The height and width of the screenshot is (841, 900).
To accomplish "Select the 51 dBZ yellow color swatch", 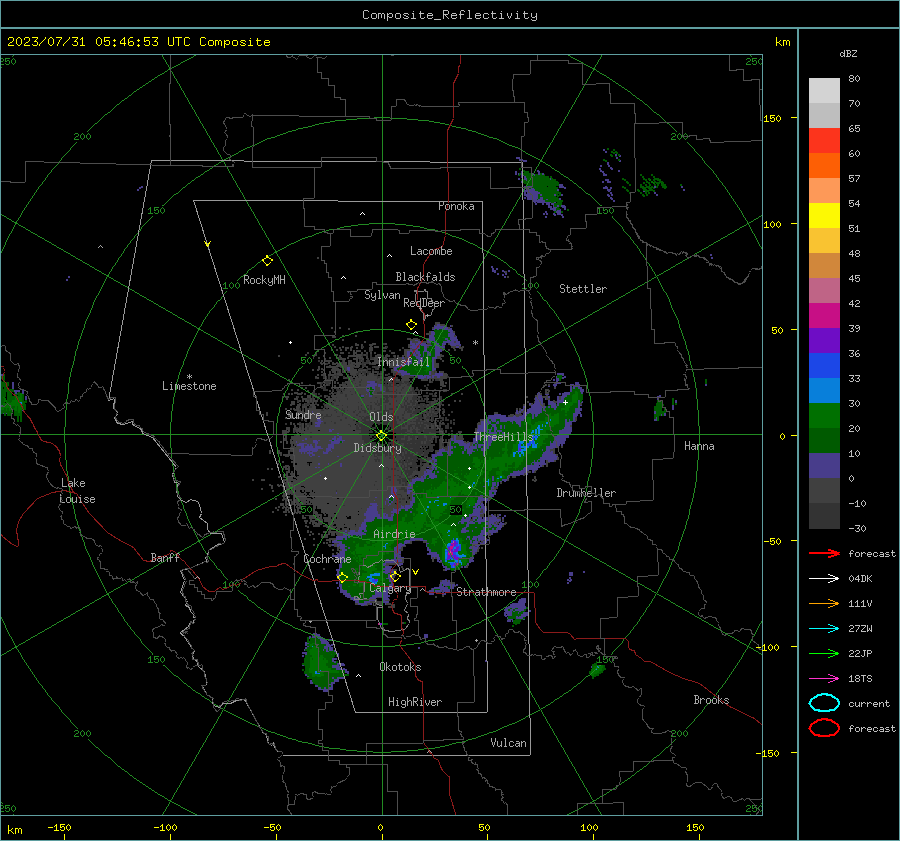I will pos(824,215).
